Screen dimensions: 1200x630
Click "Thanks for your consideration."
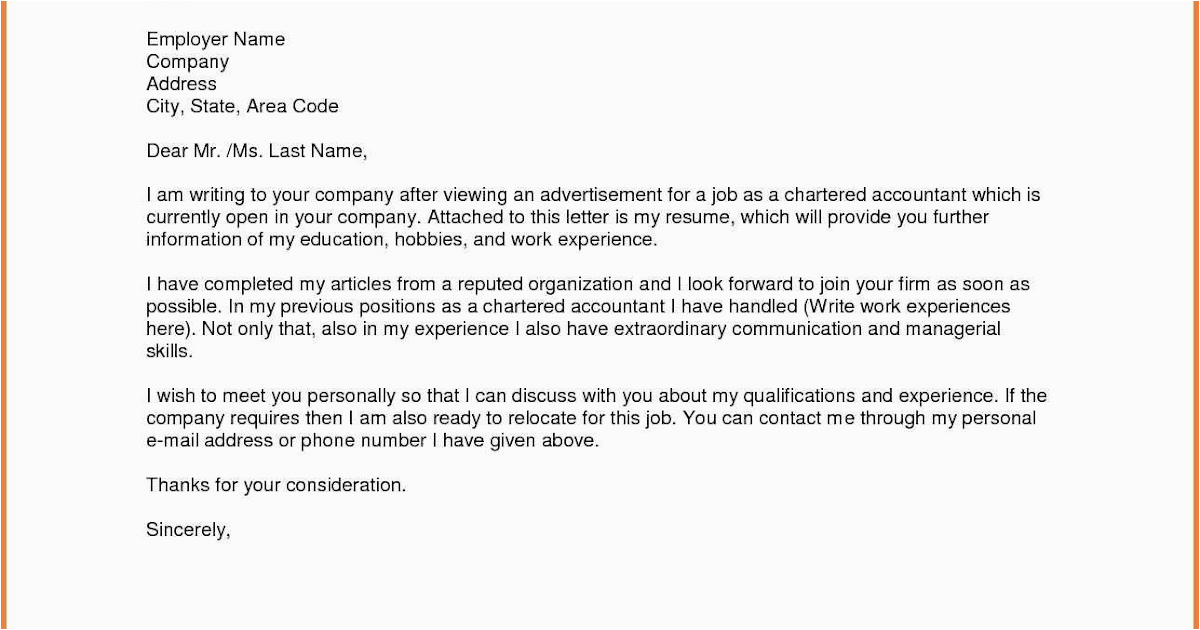[x=276, y=485]
